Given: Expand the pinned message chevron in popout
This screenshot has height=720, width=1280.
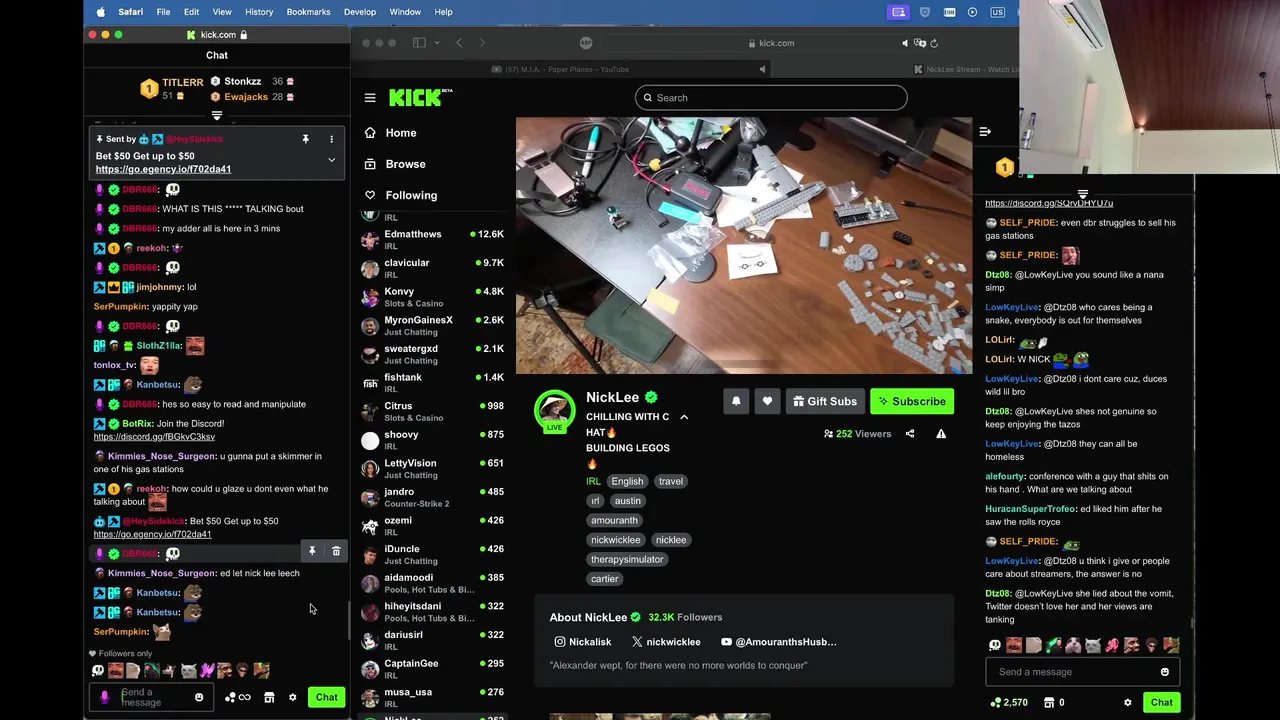Looking at the screenshot, I should coord(331,159).
